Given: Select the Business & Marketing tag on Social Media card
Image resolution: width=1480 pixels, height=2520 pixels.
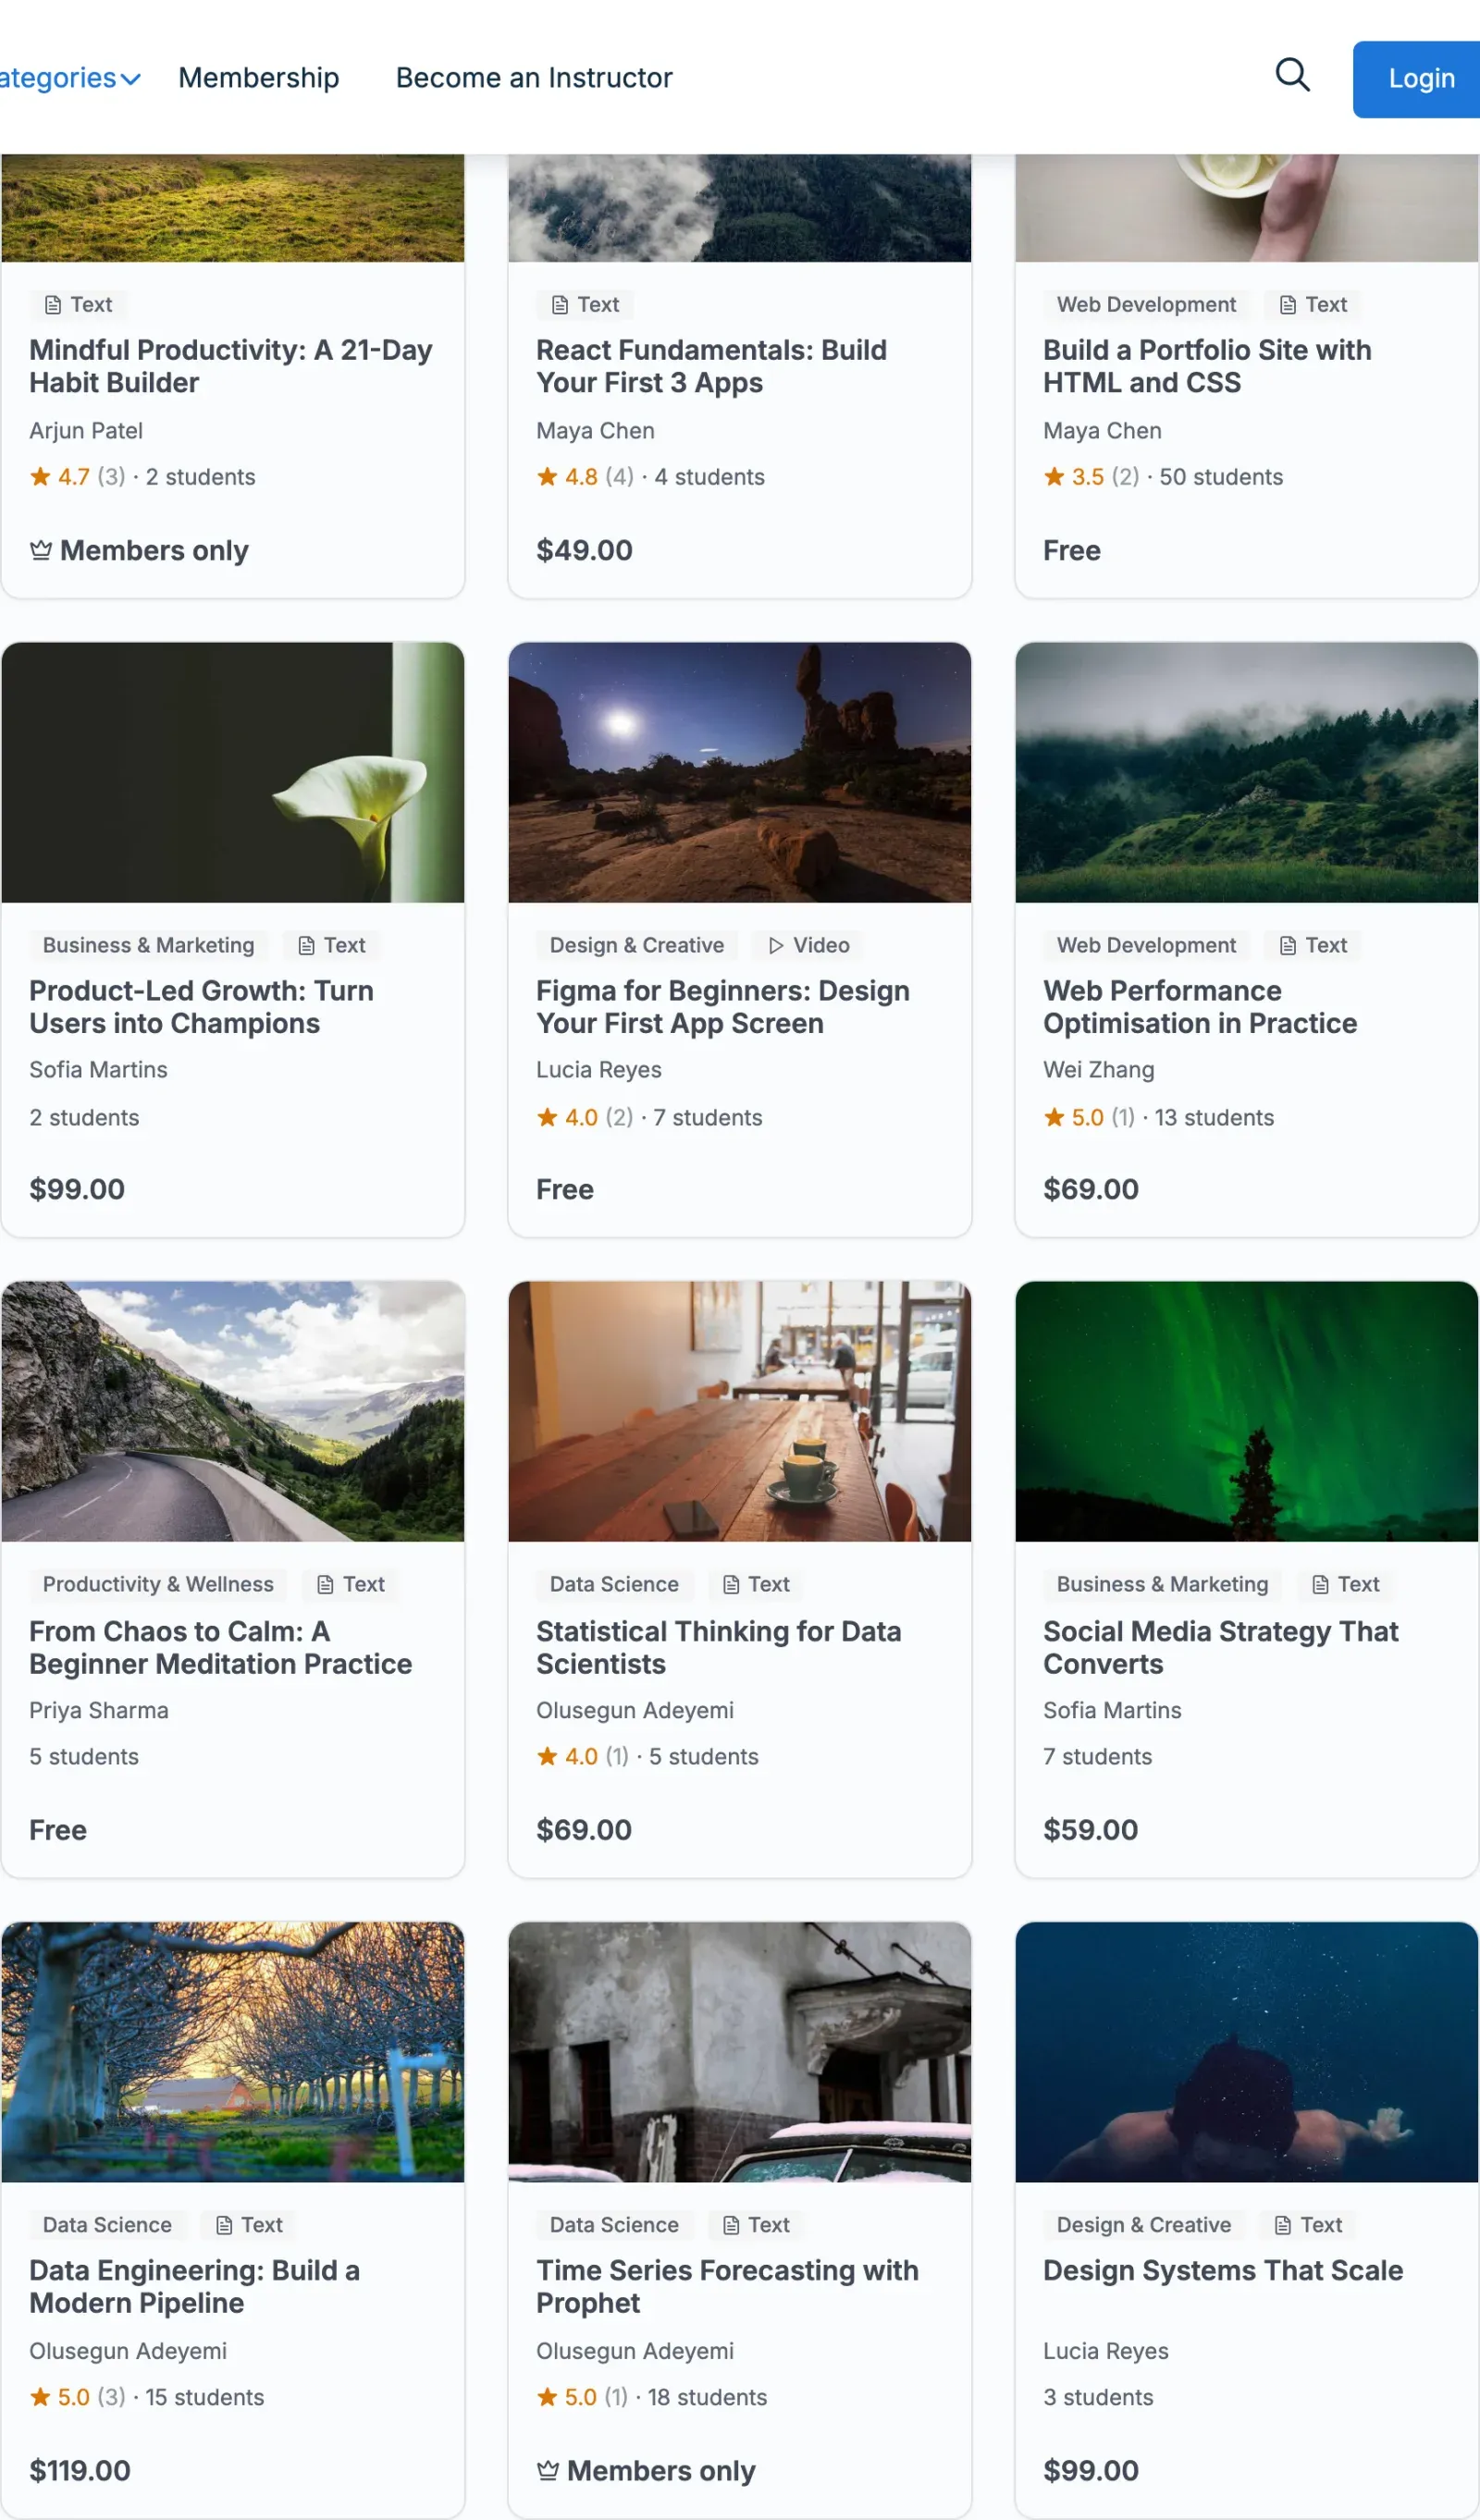Looking at the screenshot, I should tap(1162, 1585).
